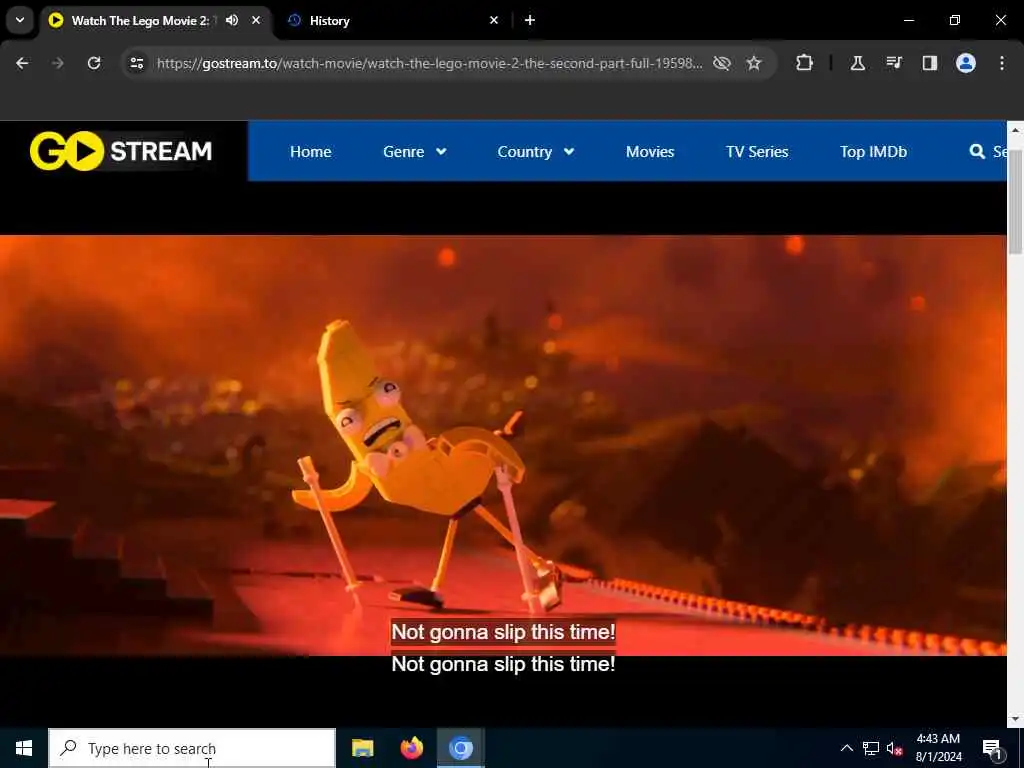
Task: Launch Firefox from the taskbar
Action: [411, 748]
